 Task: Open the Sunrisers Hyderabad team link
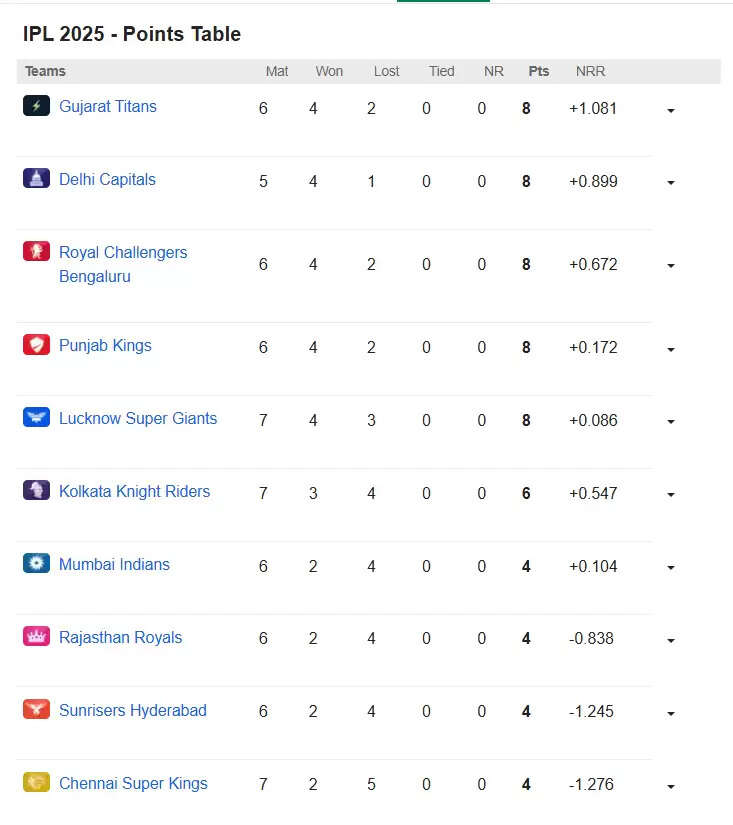click(x=133, y=710)
